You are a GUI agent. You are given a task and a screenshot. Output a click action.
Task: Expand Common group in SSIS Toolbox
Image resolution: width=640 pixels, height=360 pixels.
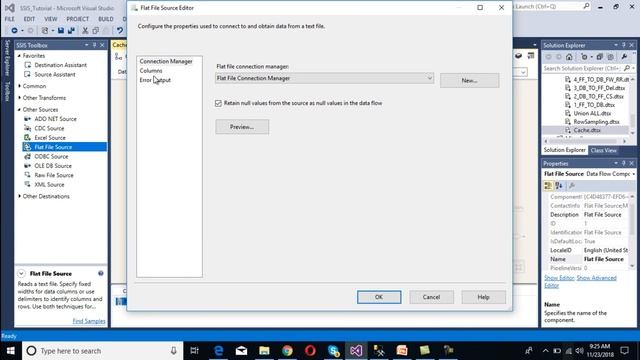[19, 86]
